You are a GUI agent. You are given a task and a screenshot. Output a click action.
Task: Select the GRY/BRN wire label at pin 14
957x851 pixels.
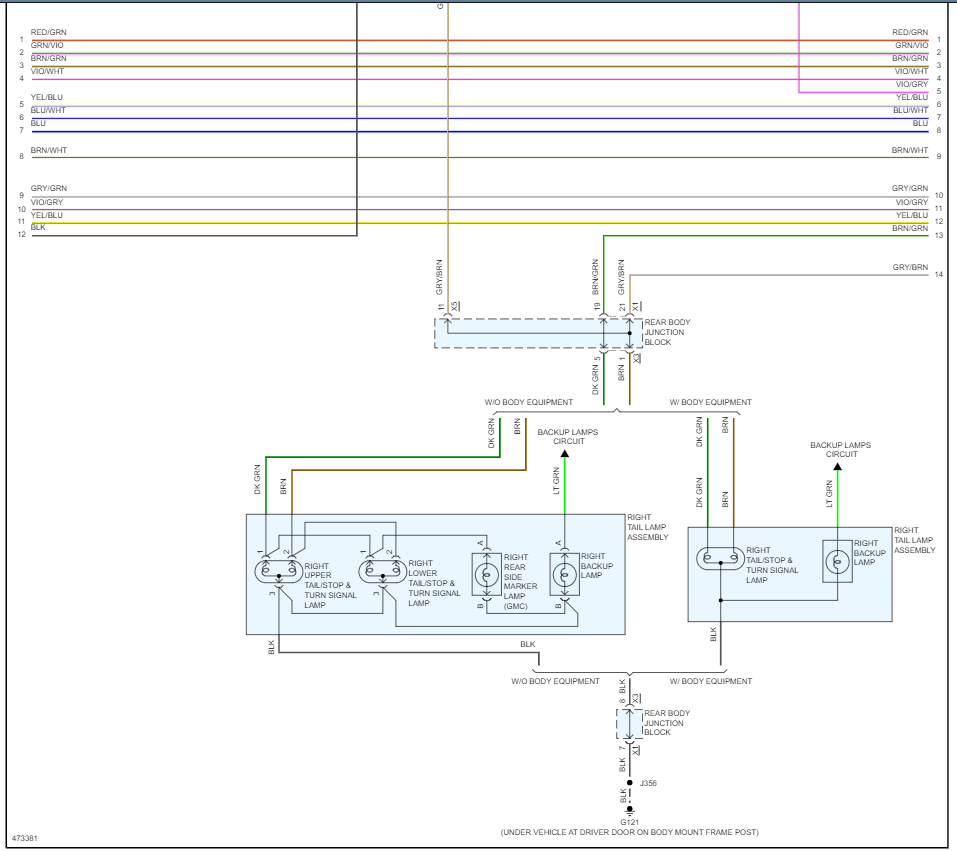coord(910,267)
